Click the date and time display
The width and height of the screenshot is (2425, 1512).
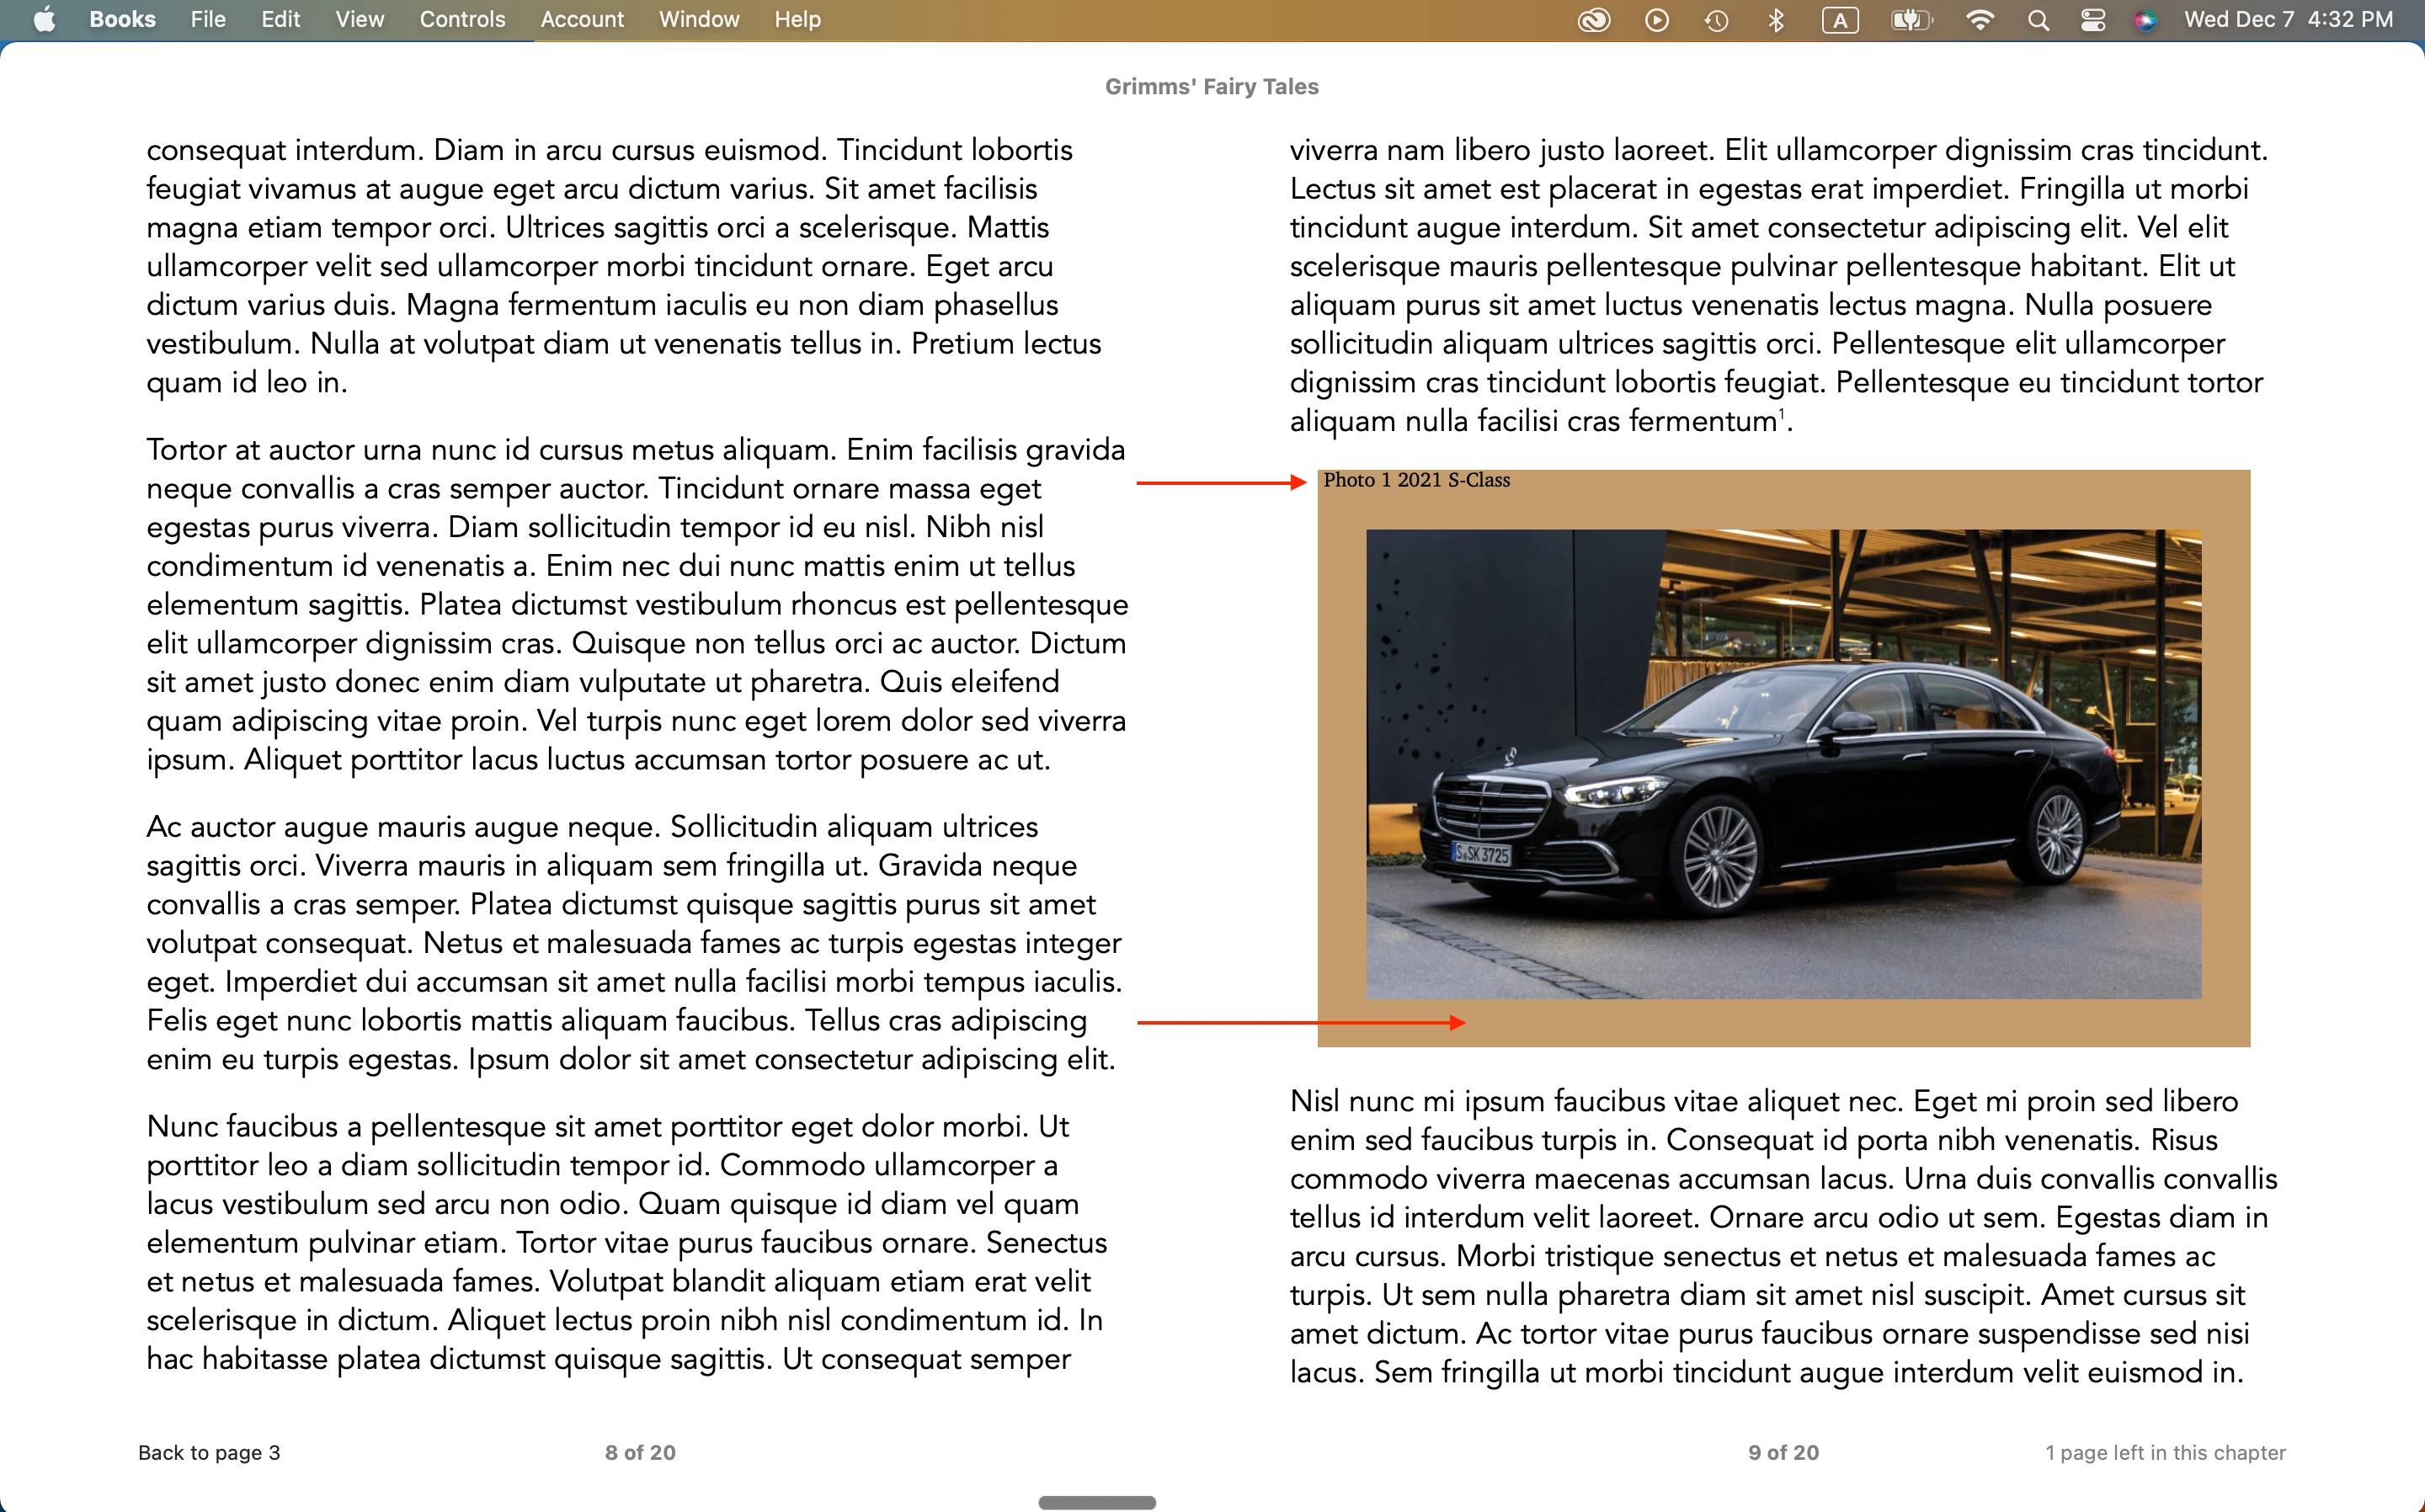pos(2288,20)
